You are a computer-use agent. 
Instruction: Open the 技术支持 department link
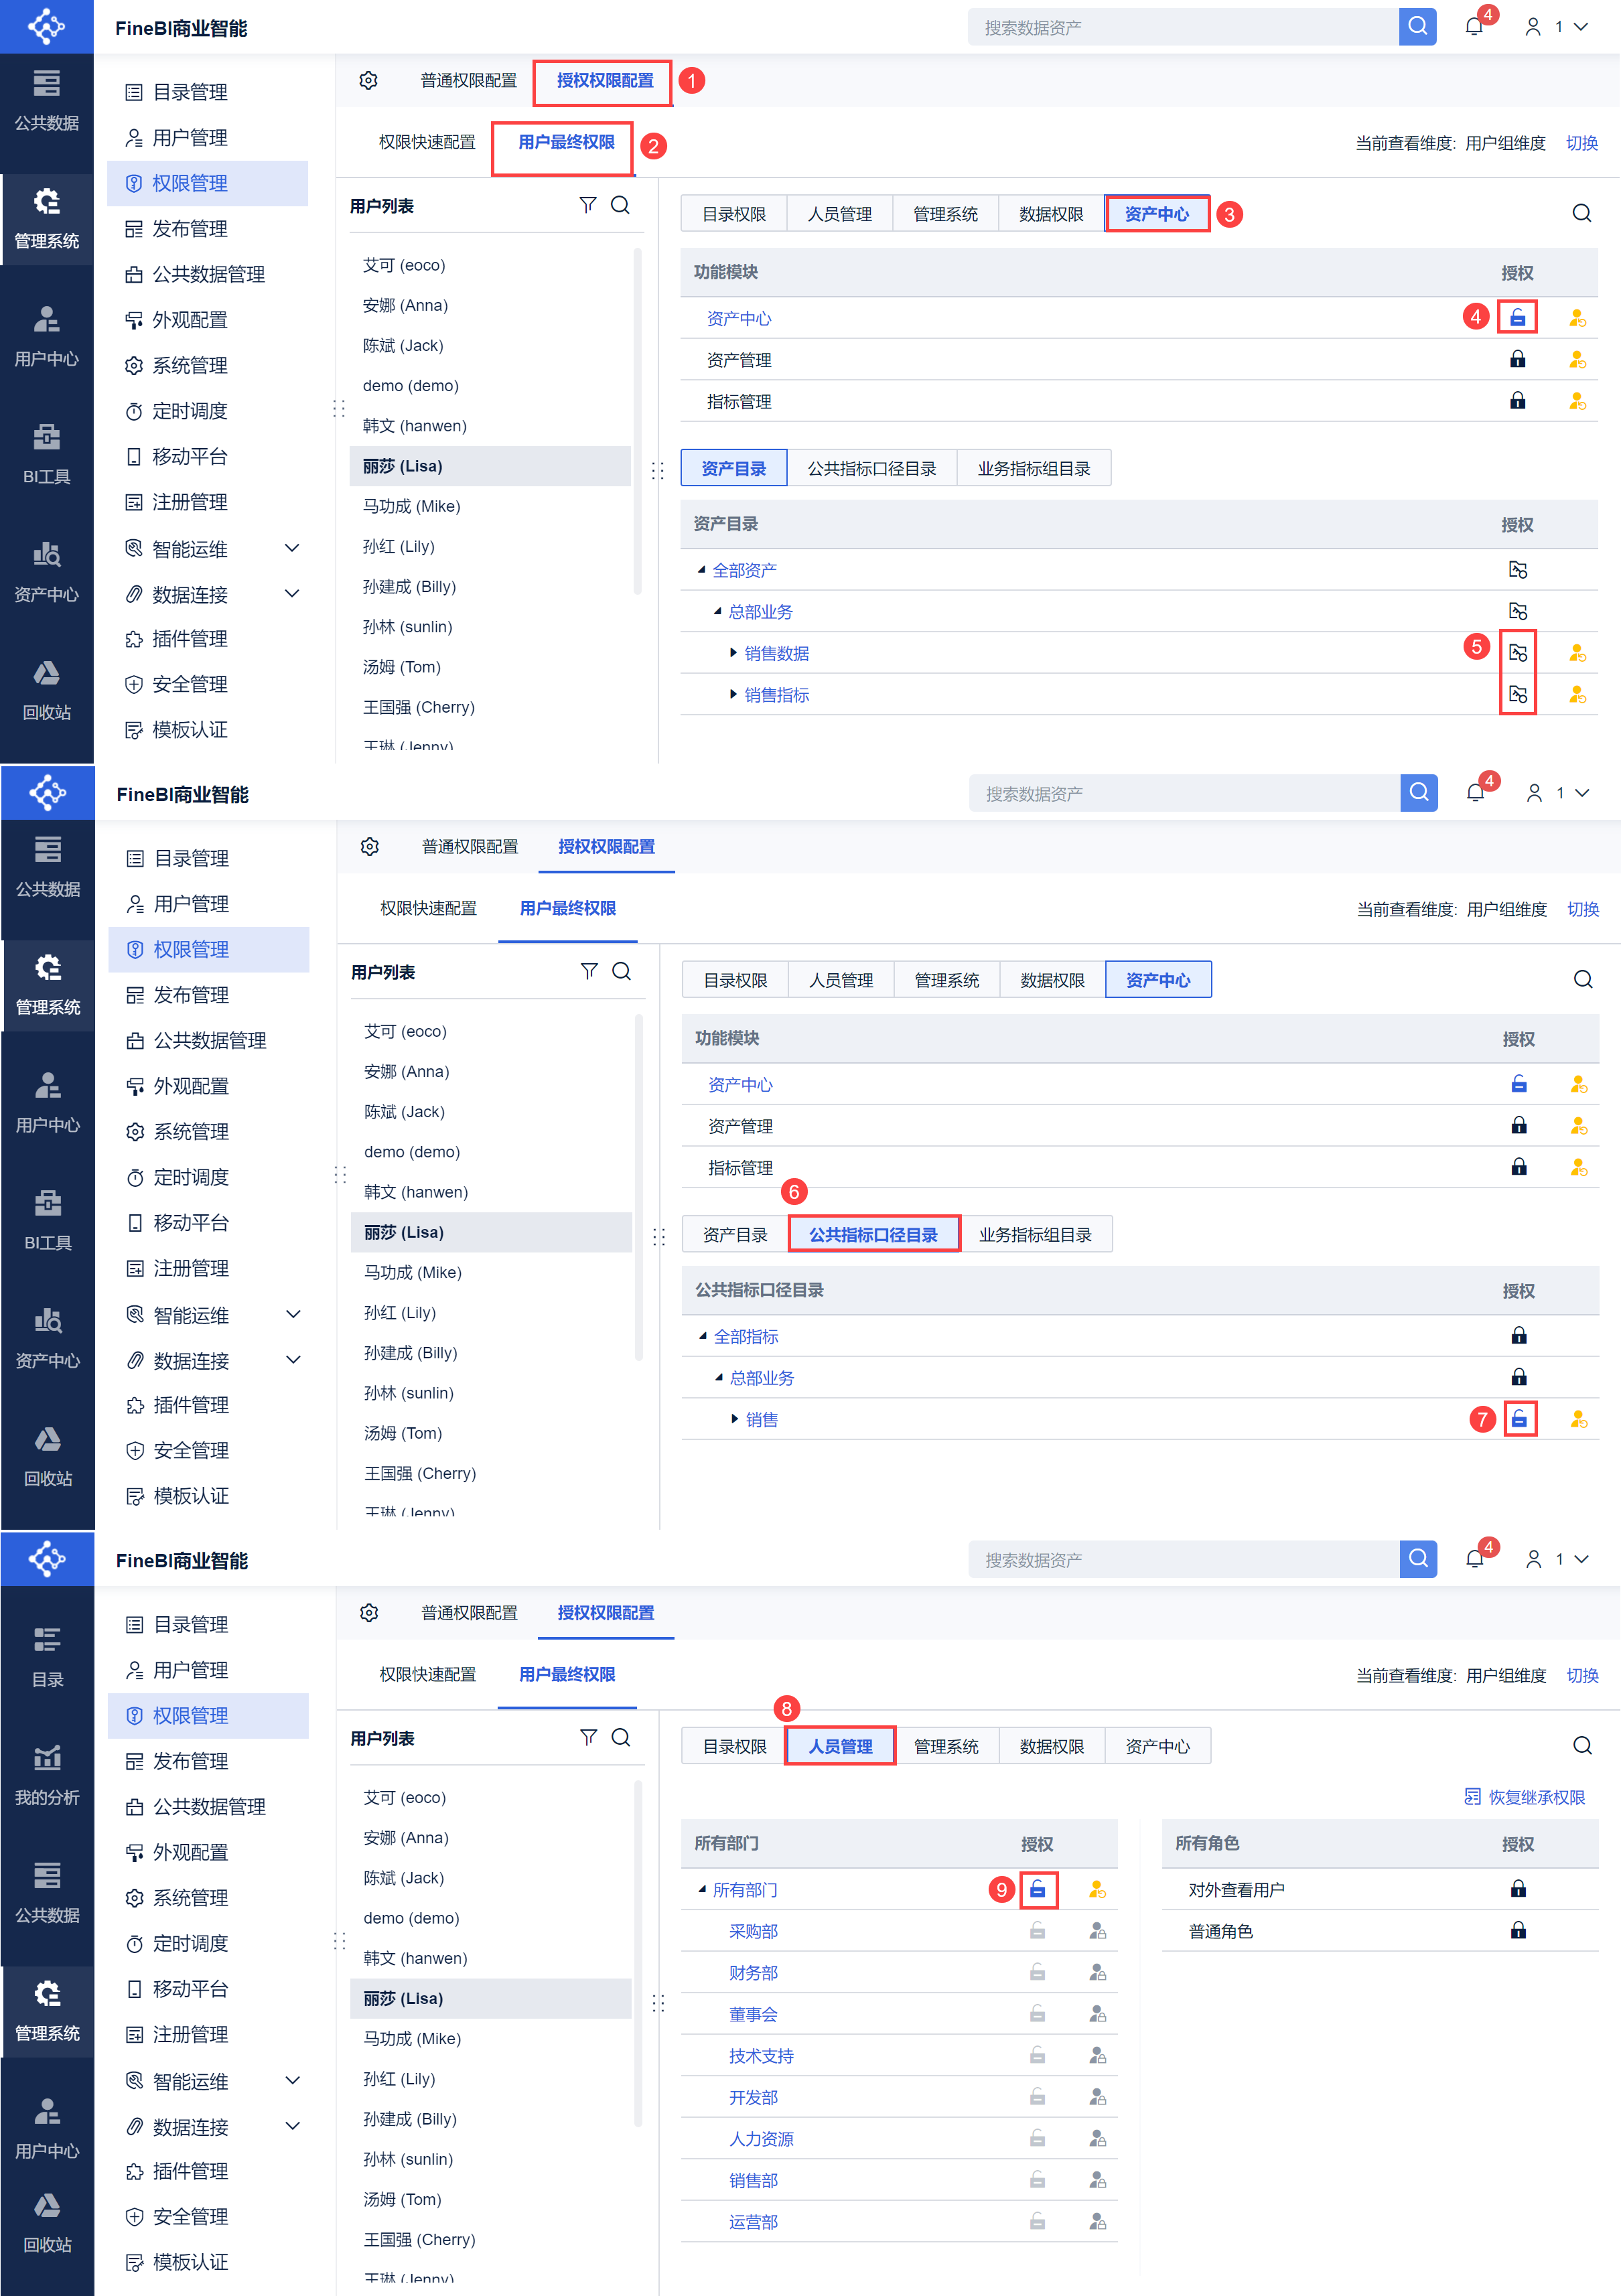760,2056
